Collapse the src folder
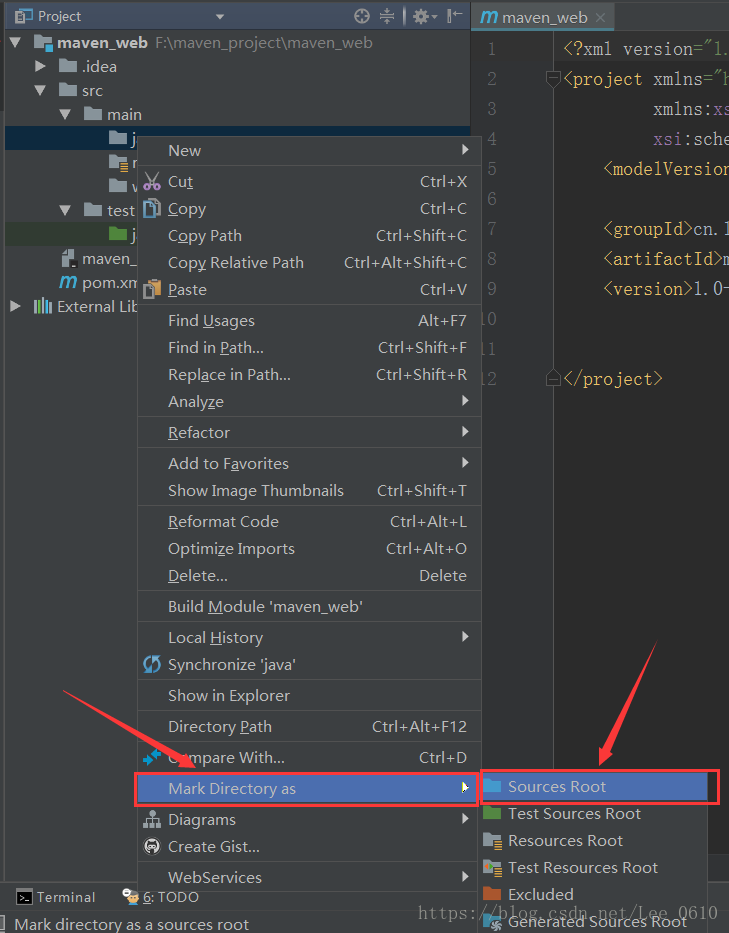The width and height of the screenshot is (729, 933). (x=40, y=90)
